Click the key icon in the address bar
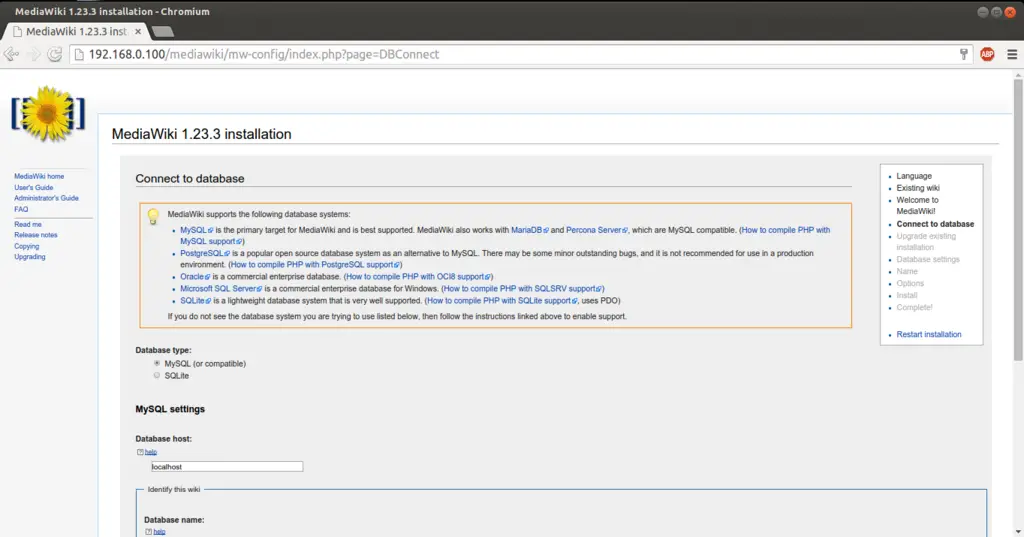The height and width of the screenshot is (537, 1024). [963, 54]
